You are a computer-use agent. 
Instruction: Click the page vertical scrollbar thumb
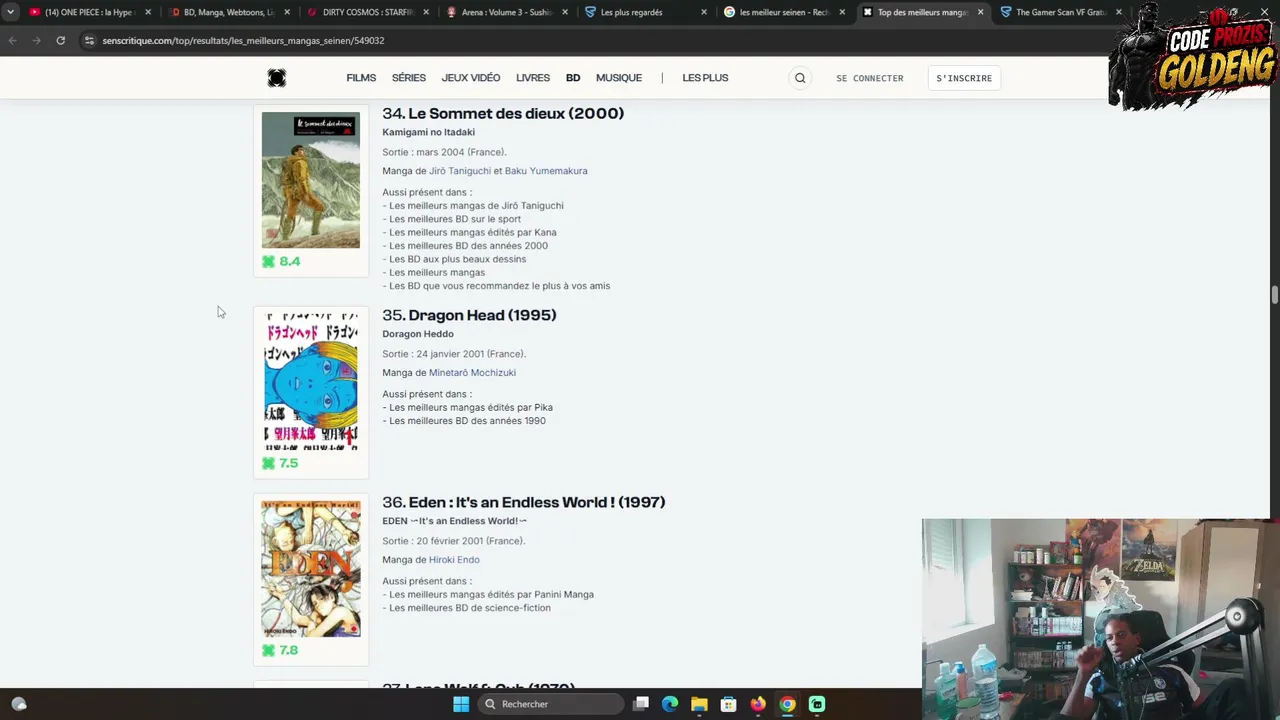pos(1274,295)
